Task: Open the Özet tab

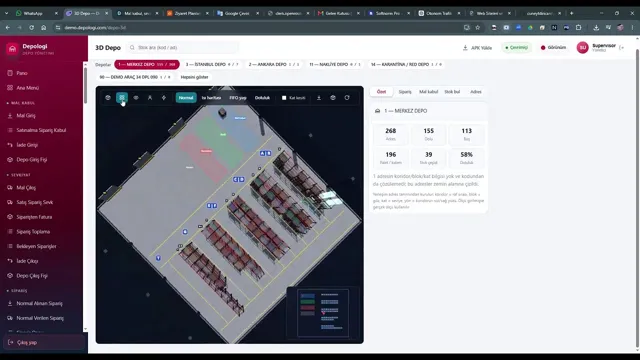Action: [381, 92]
